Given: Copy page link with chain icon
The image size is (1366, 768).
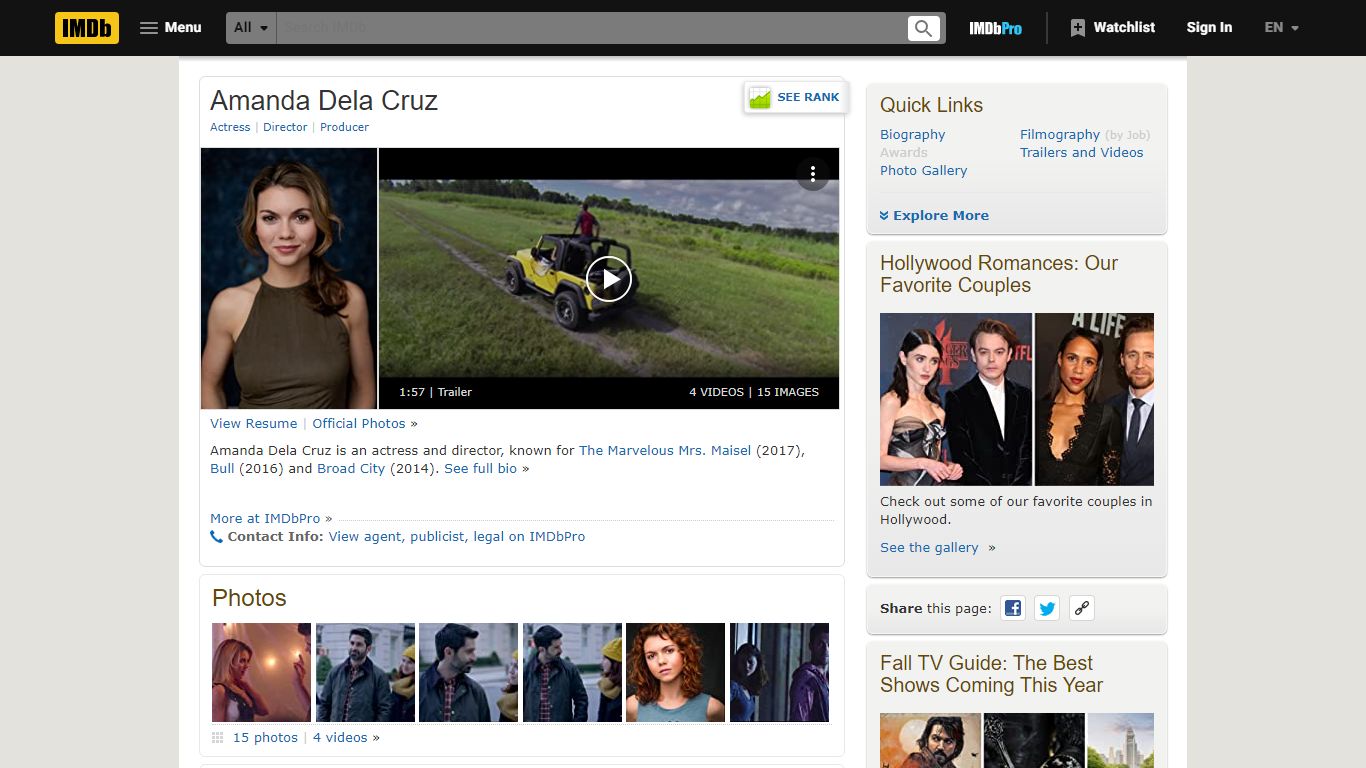Looking at the screenshot, I should [x=1081, y=608].
